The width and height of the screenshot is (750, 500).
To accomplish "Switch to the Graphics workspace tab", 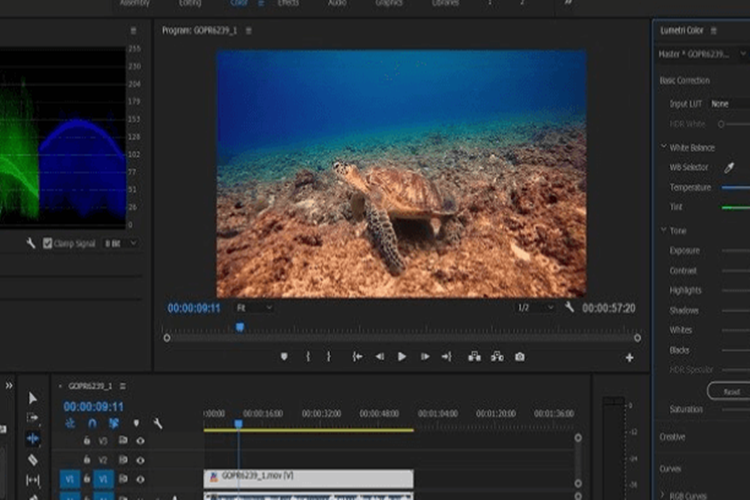I will coord(389,3).
